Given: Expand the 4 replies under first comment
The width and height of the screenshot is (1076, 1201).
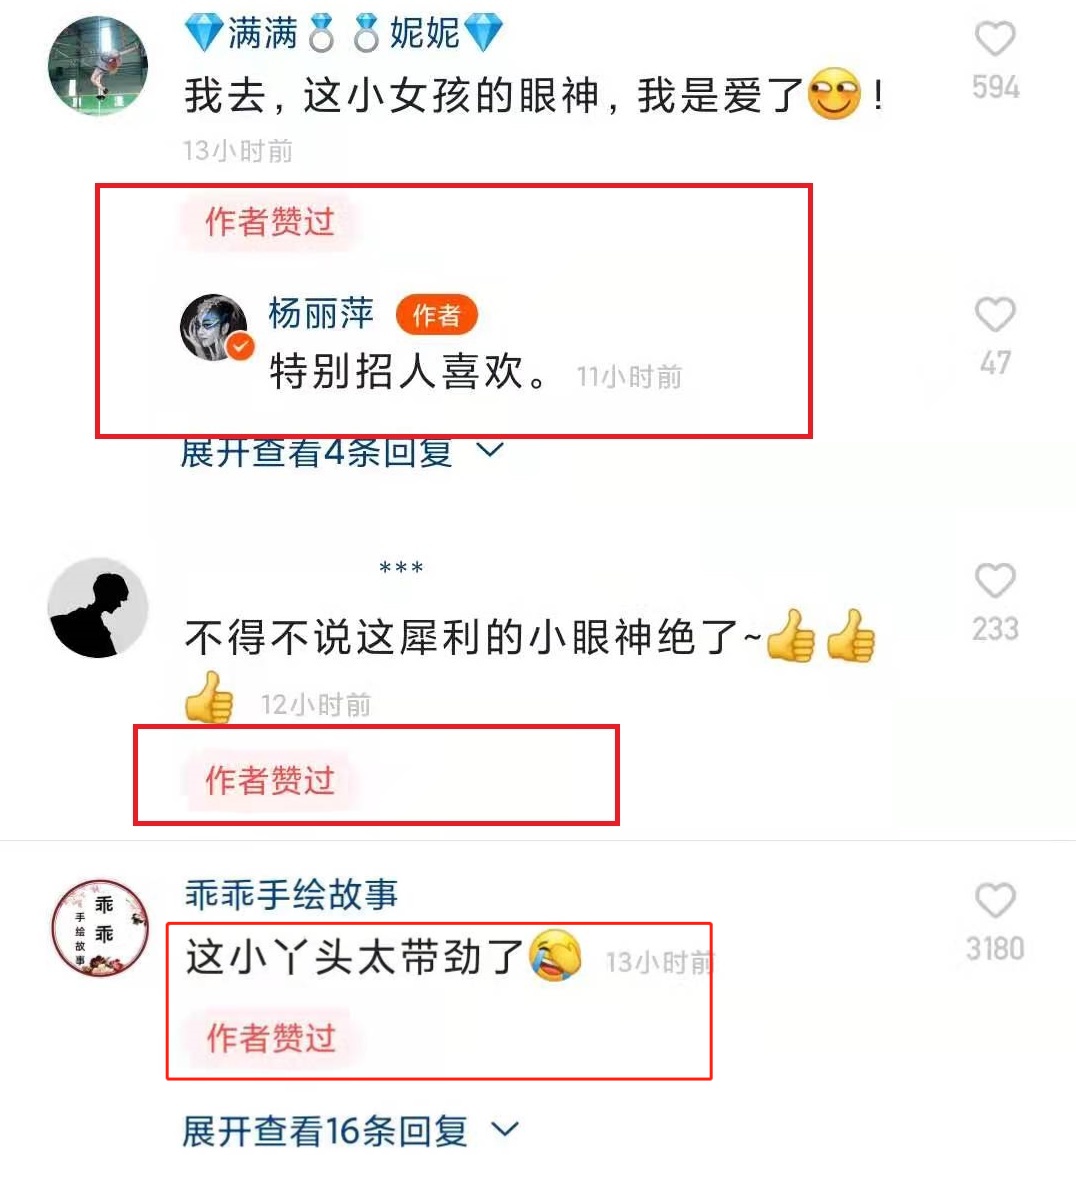Looking at the screenshot, I should 341,452.
